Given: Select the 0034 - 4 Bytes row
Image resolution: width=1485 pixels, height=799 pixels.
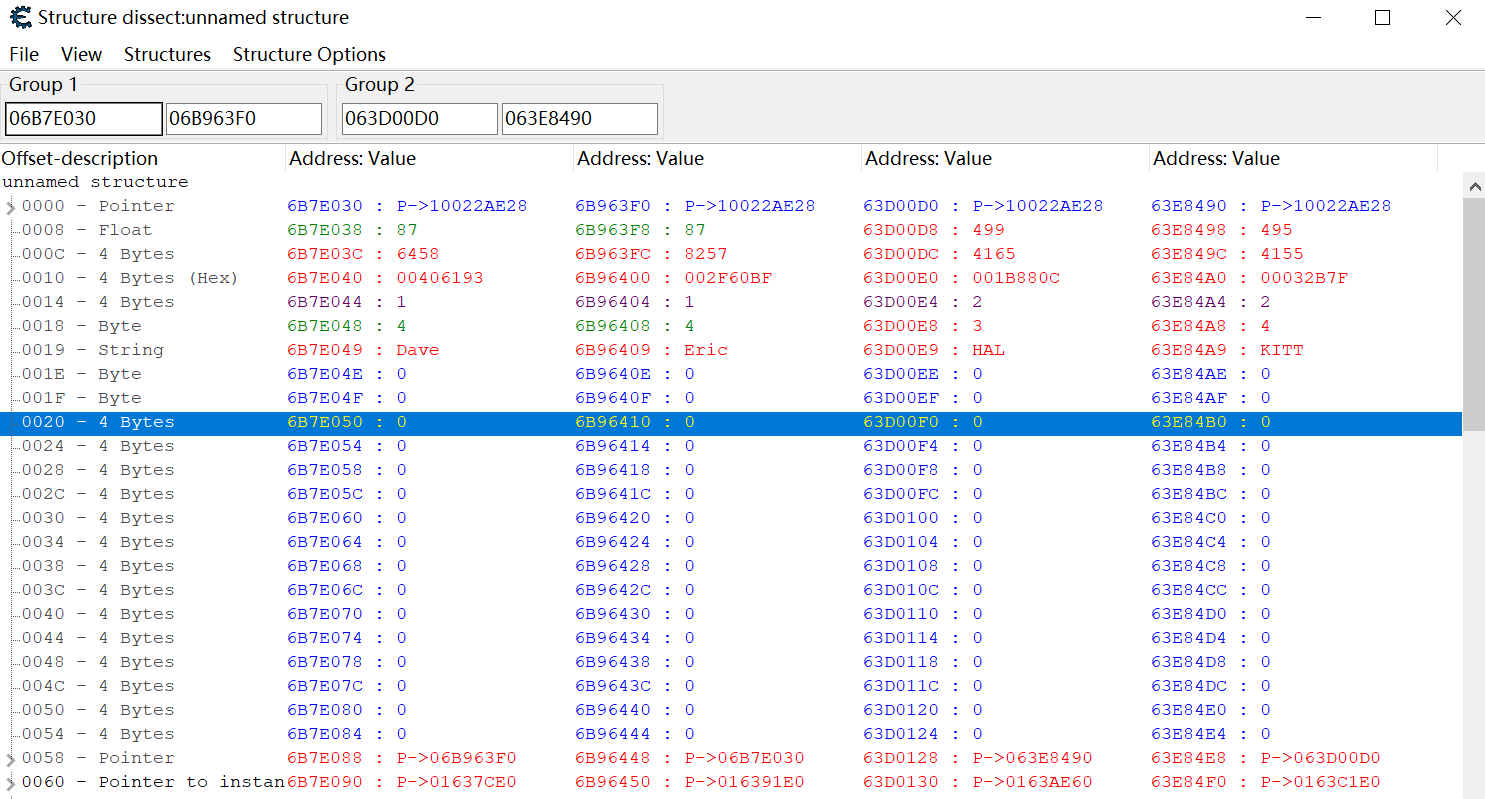Looking at the screenshot, I should coord(731,542).
